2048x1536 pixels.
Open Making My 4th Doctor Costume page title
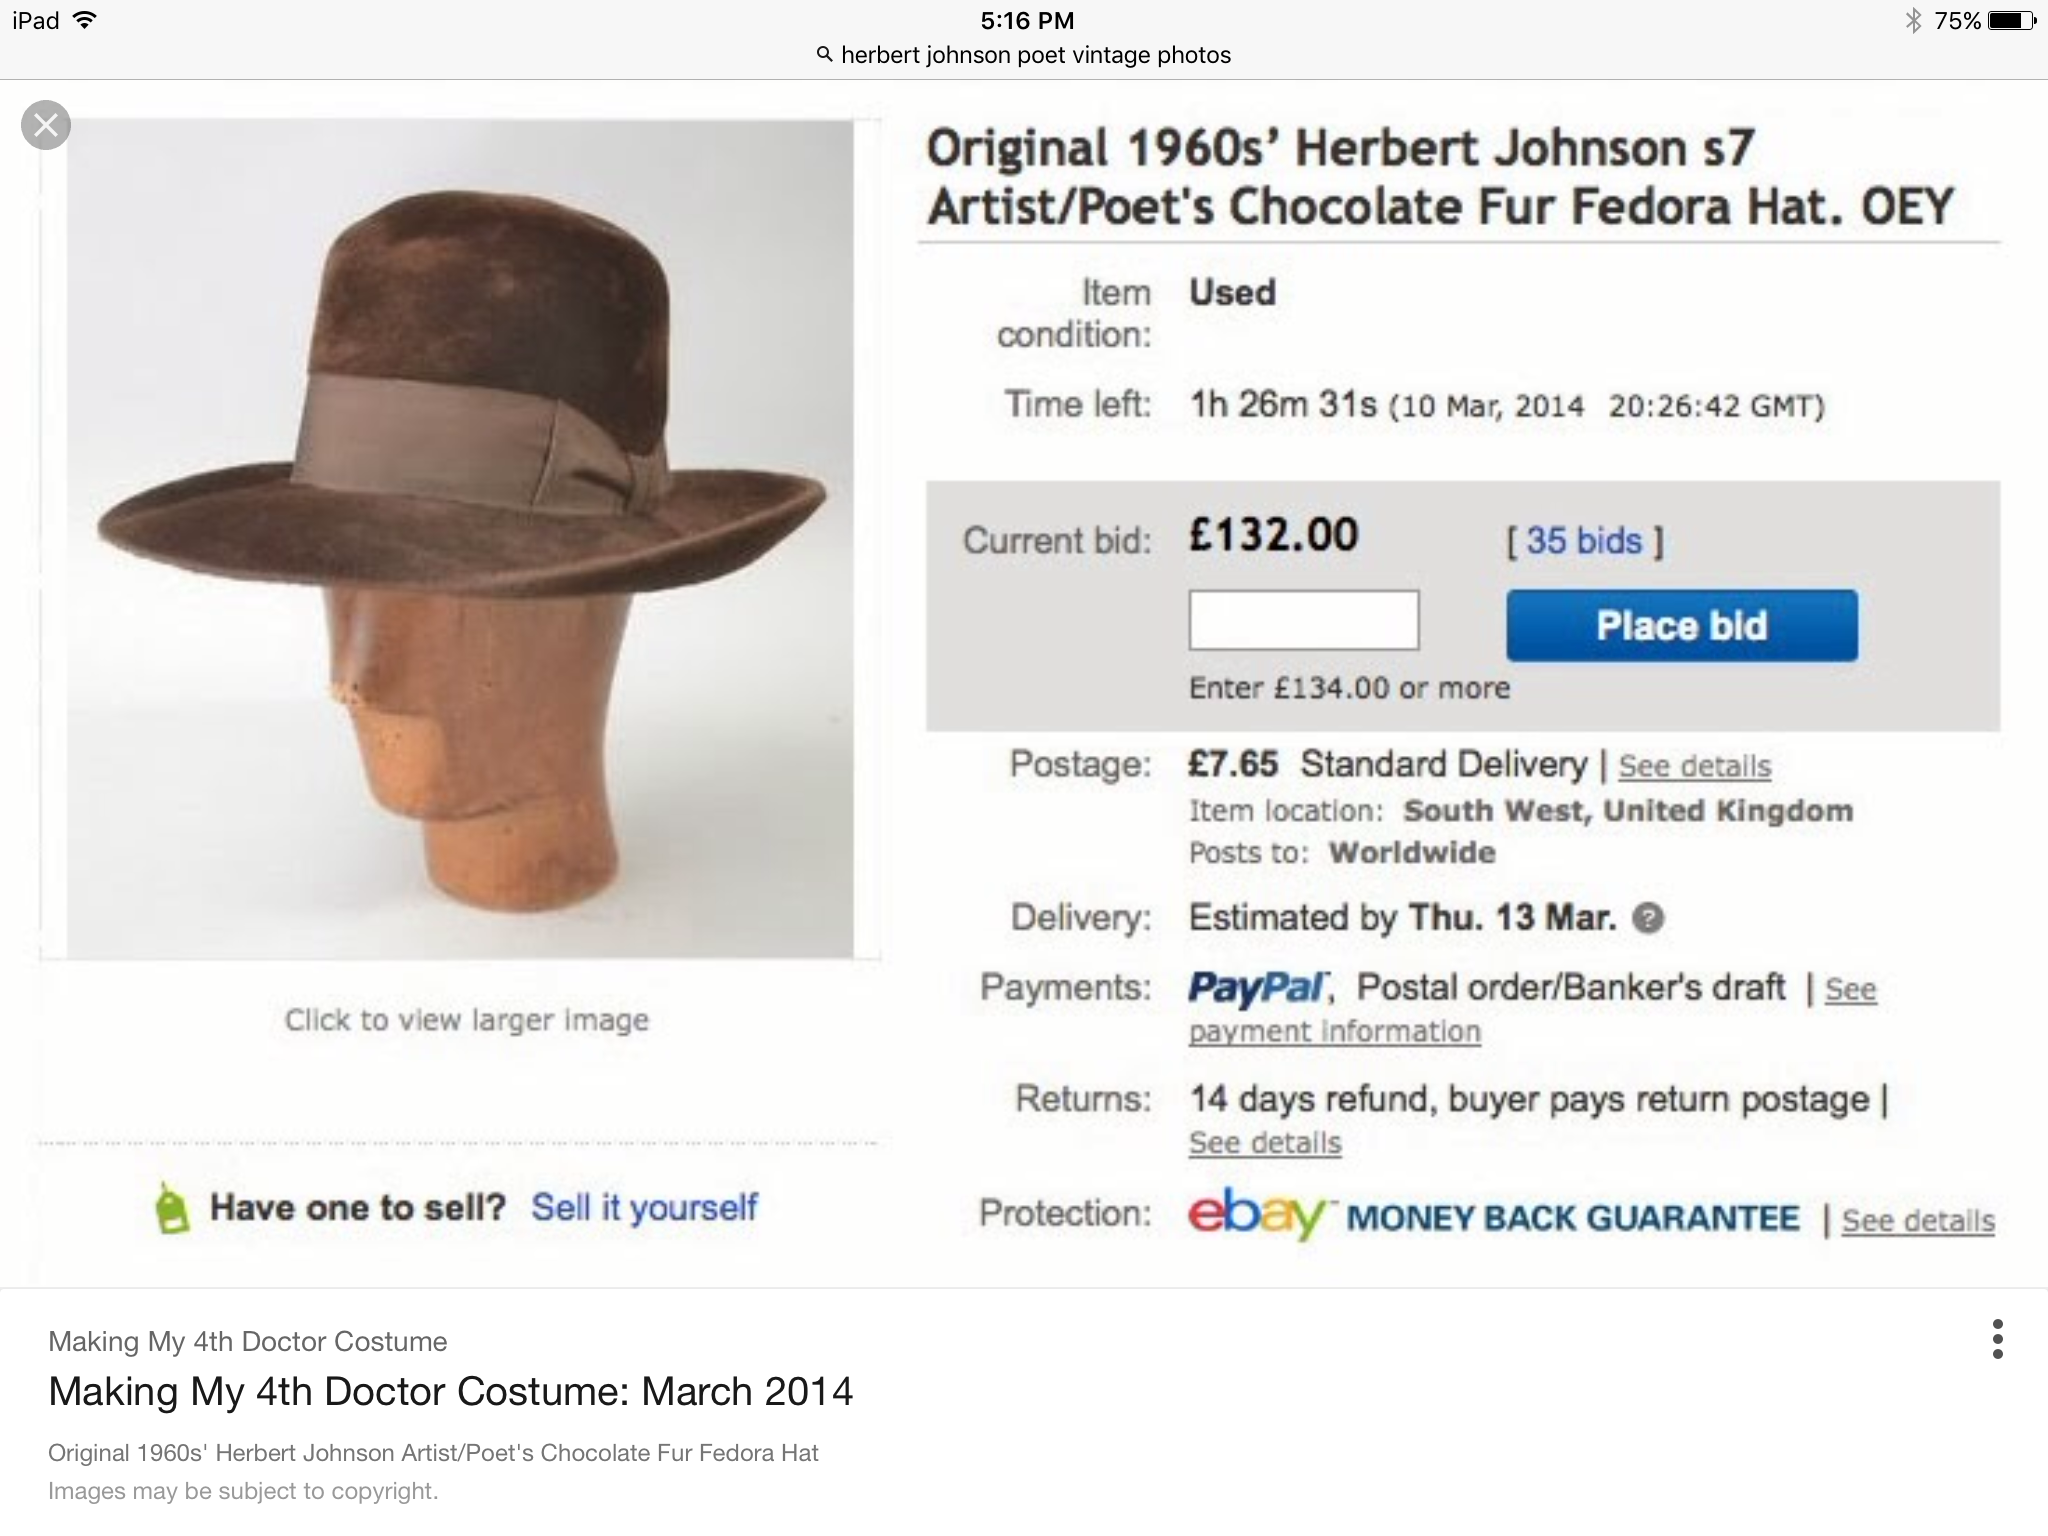450,1392
